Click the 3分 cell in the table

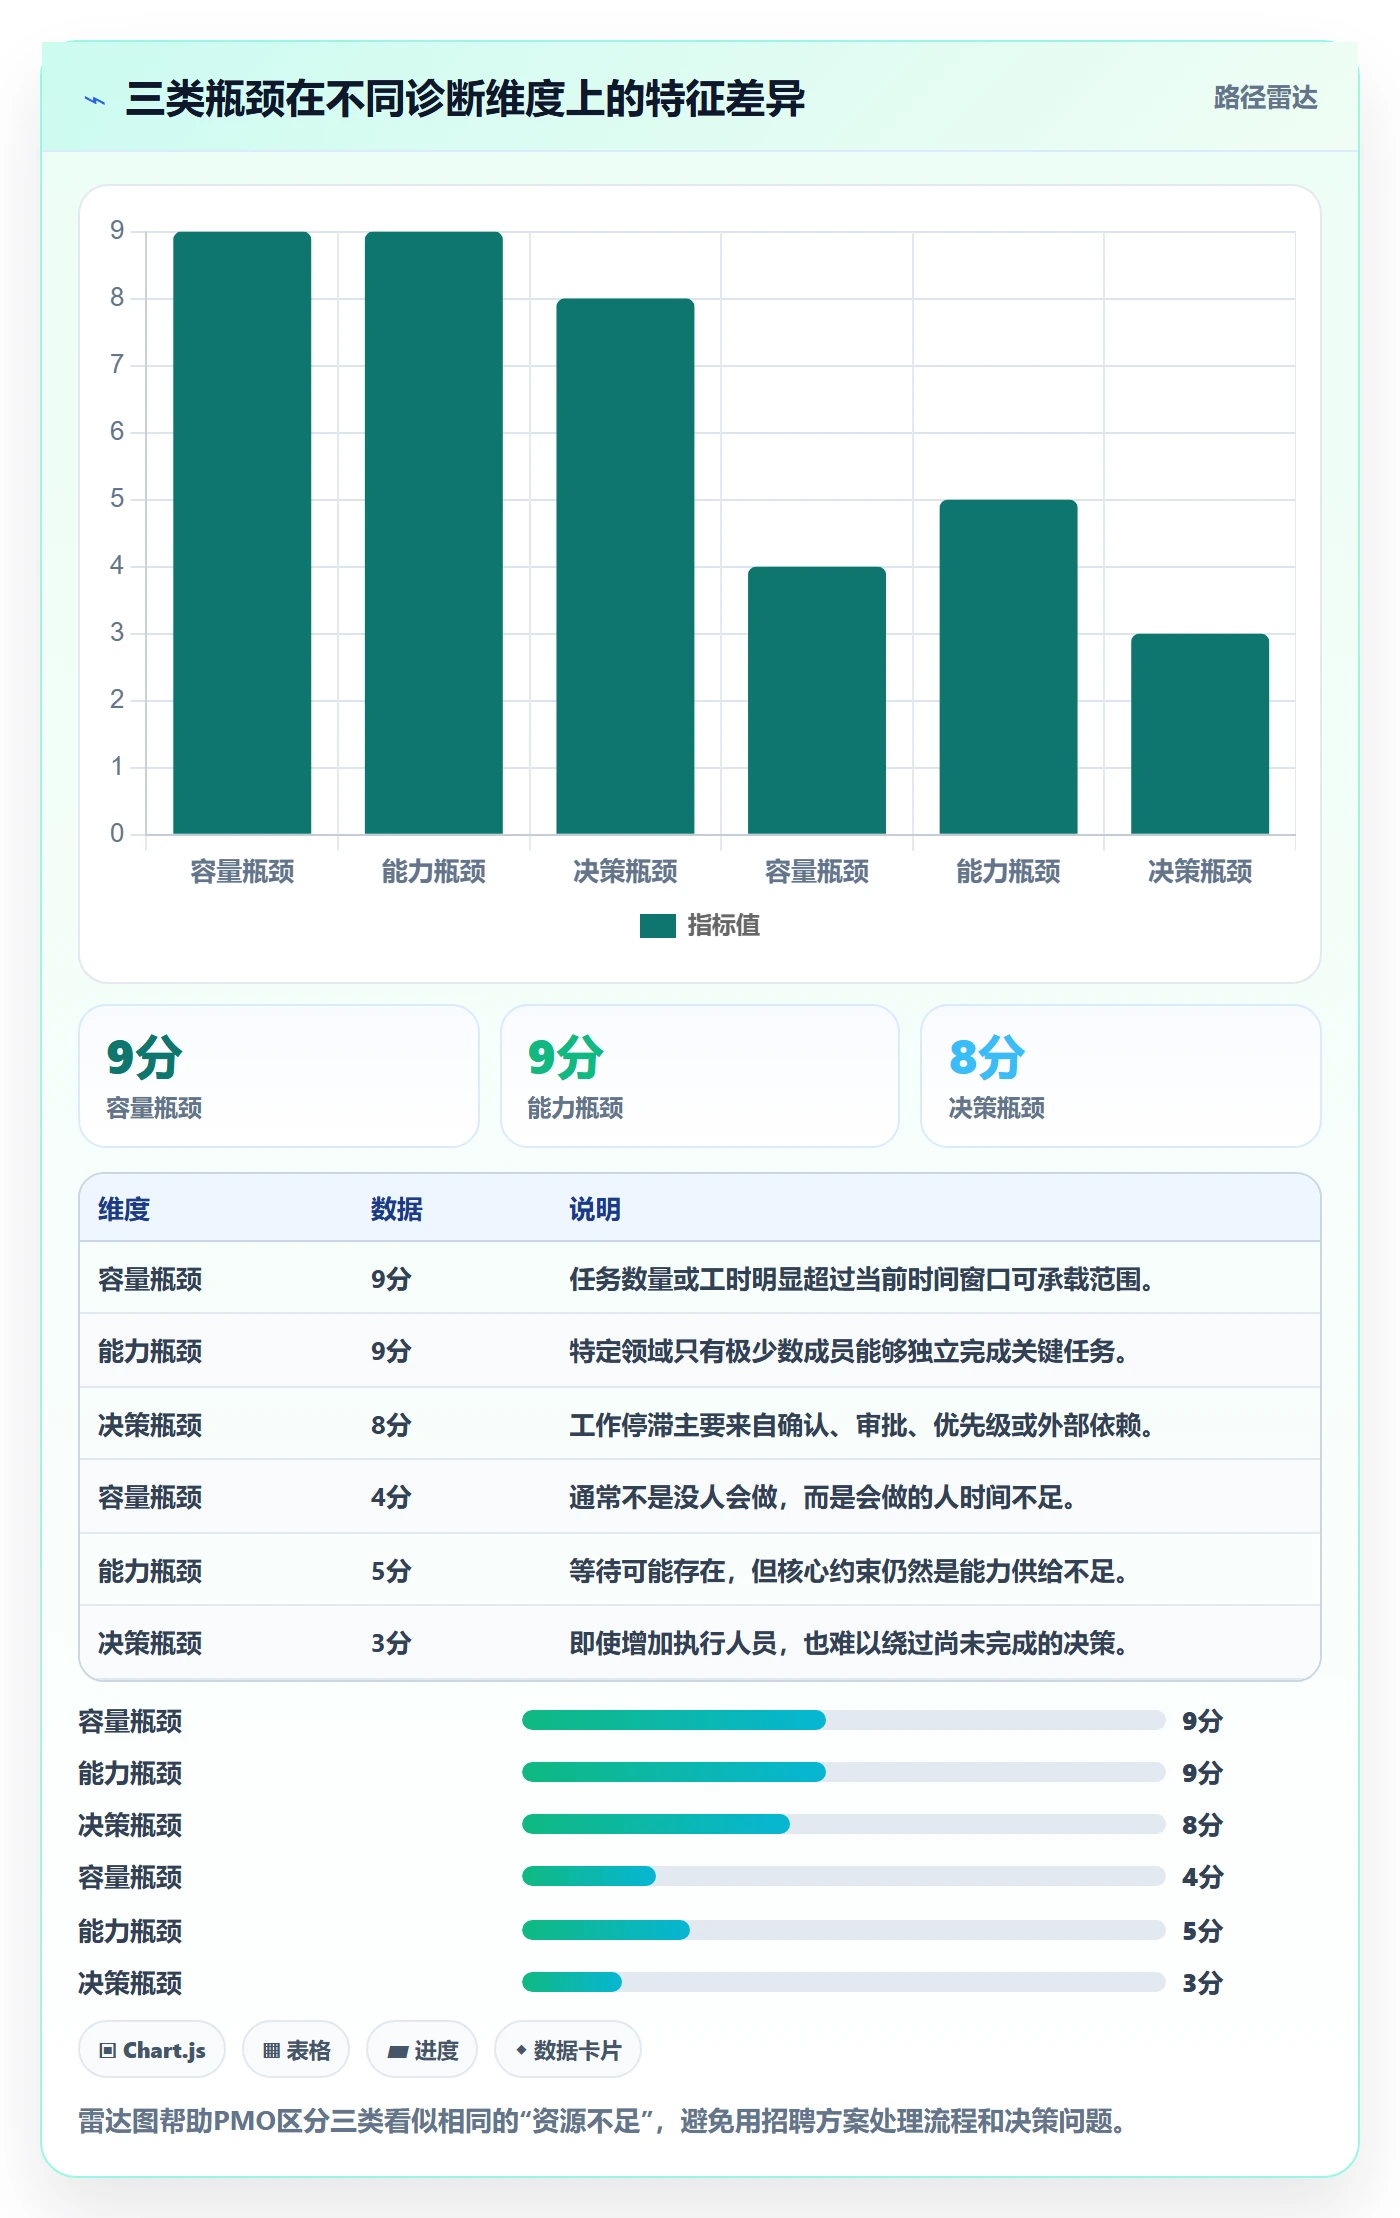(391, 1643)
